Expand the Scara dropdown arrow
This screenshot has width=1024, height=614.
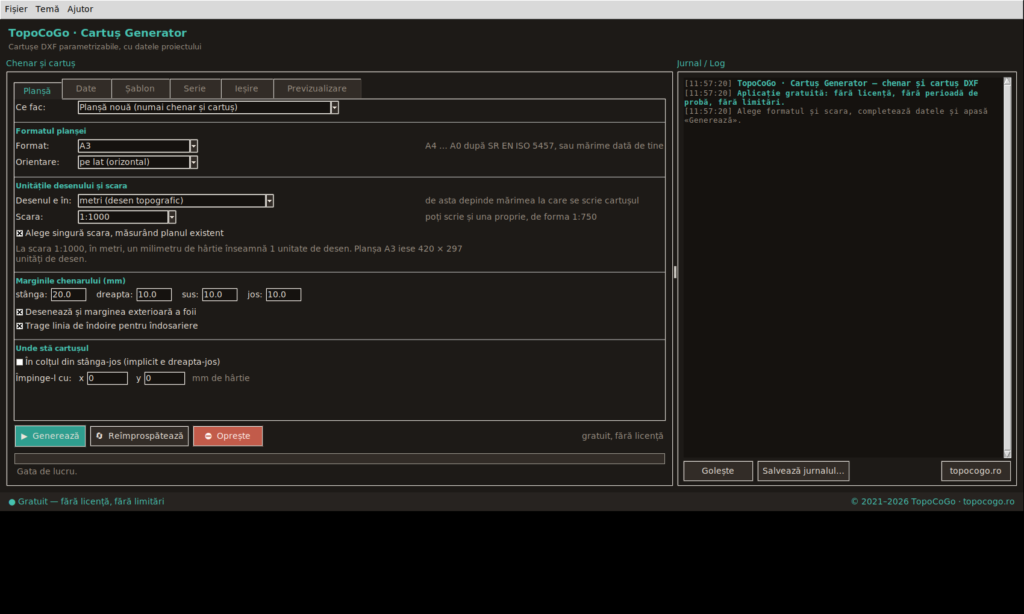click(172, 217)
